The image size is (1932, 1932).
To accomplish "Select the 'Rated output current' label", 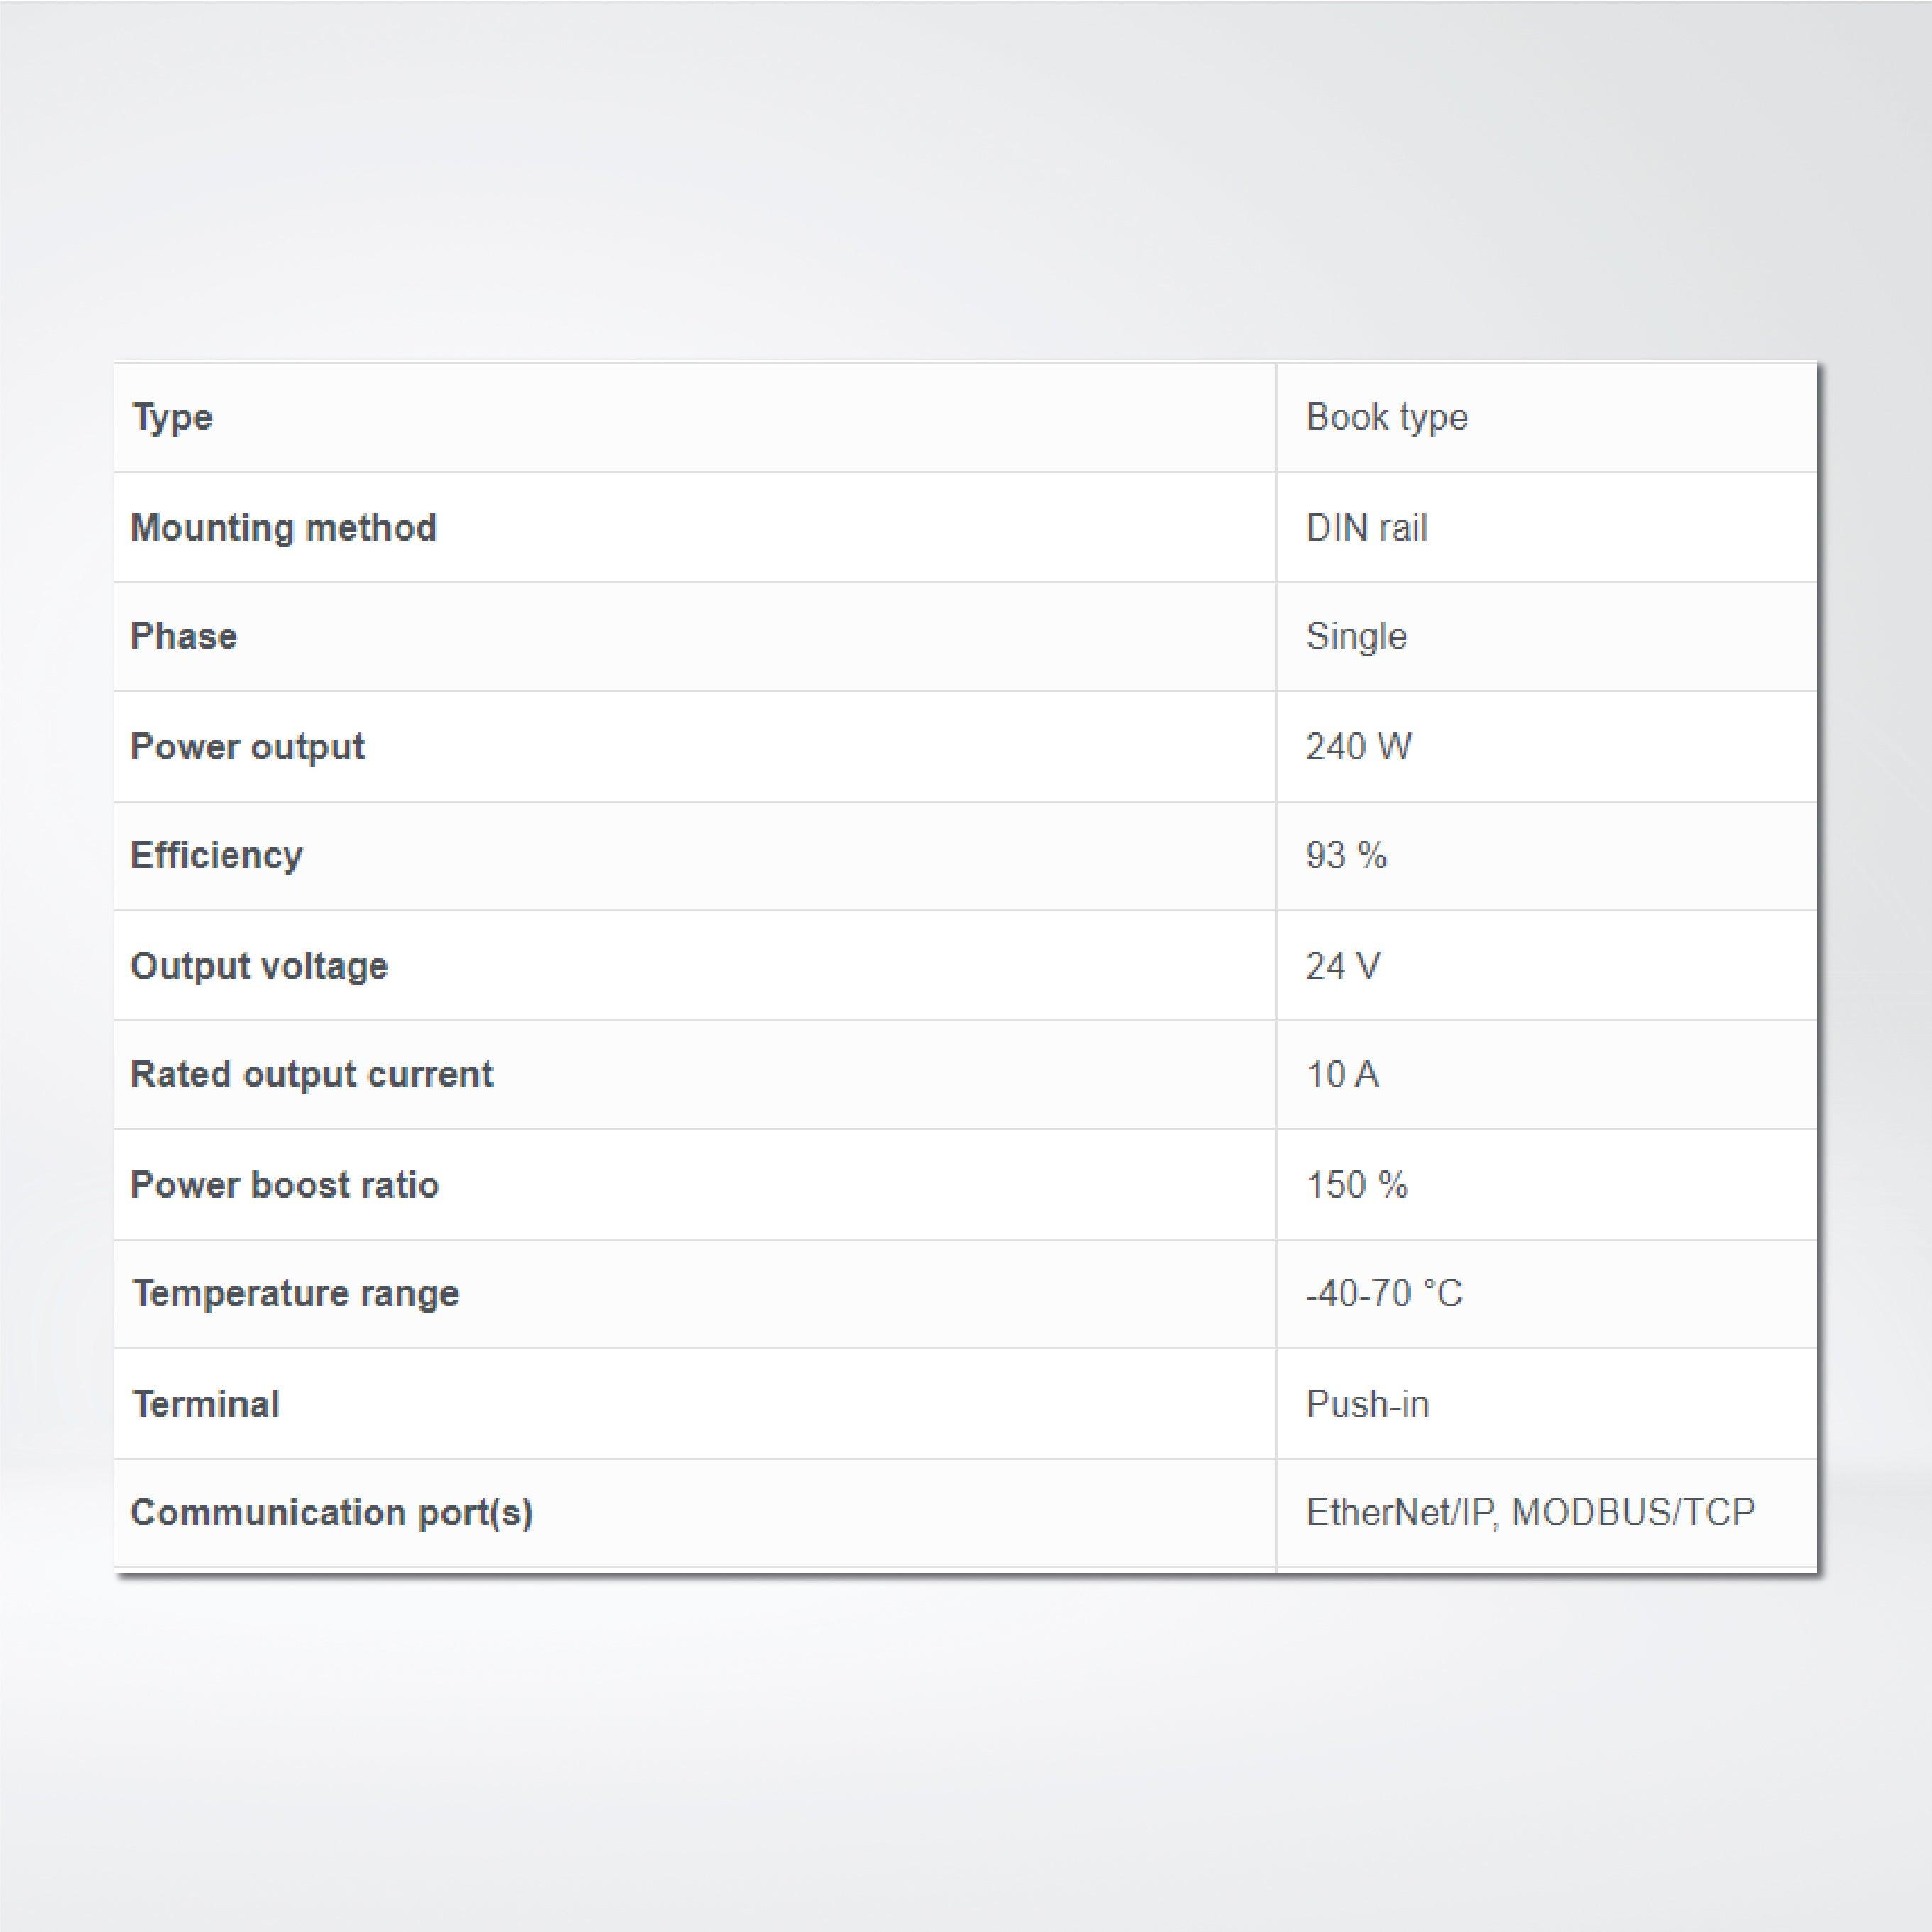I will click(x=312, y=1074).
